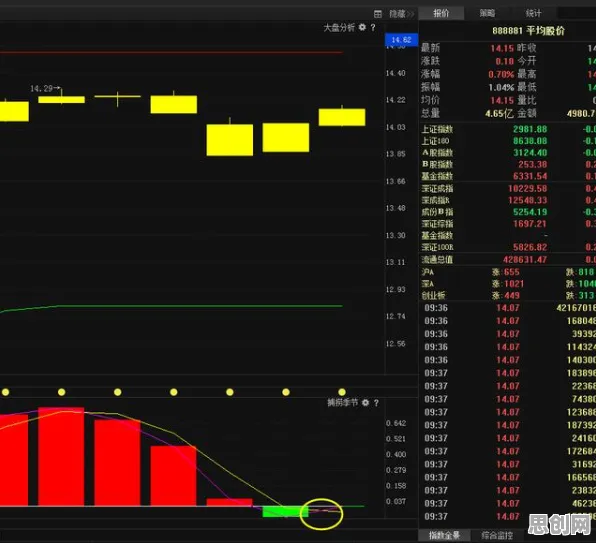596x543 pixels.
Task: Select the 指数全景 bottom tab
Action: pos(444,535)
